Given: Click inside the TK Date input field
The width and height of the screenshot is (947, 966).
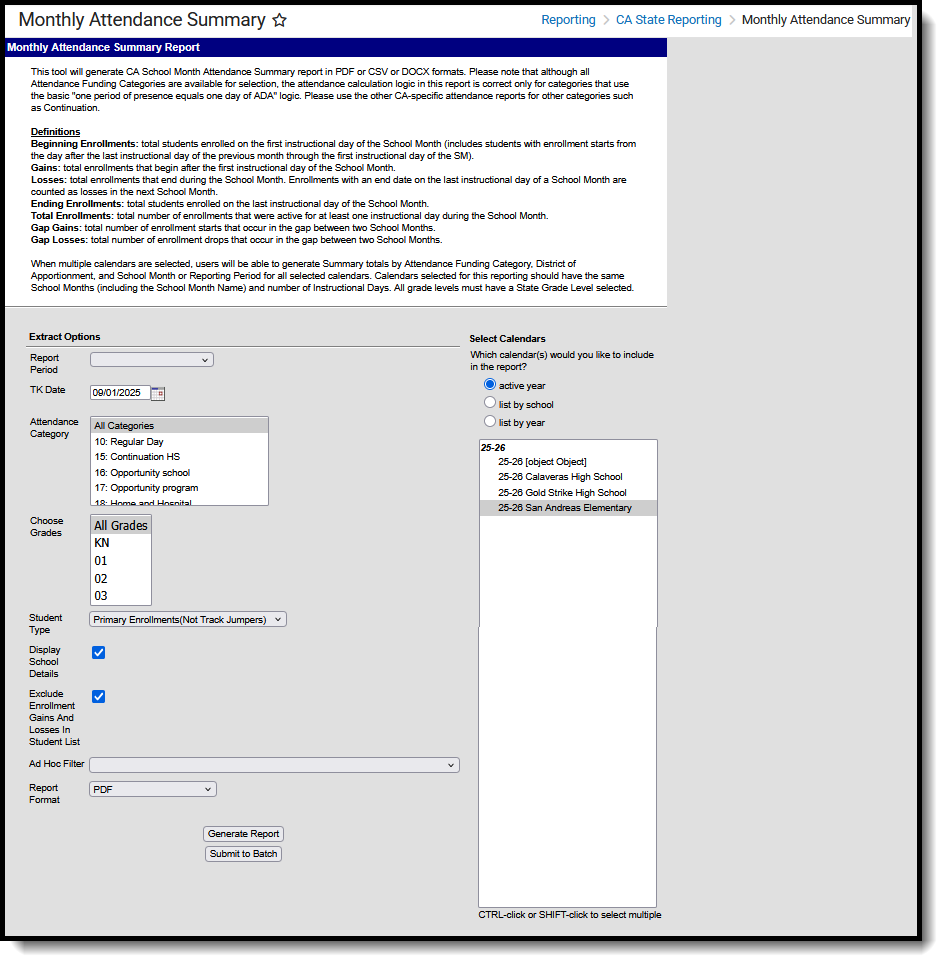Looking at the screenshot, I should tap(120, 393).
